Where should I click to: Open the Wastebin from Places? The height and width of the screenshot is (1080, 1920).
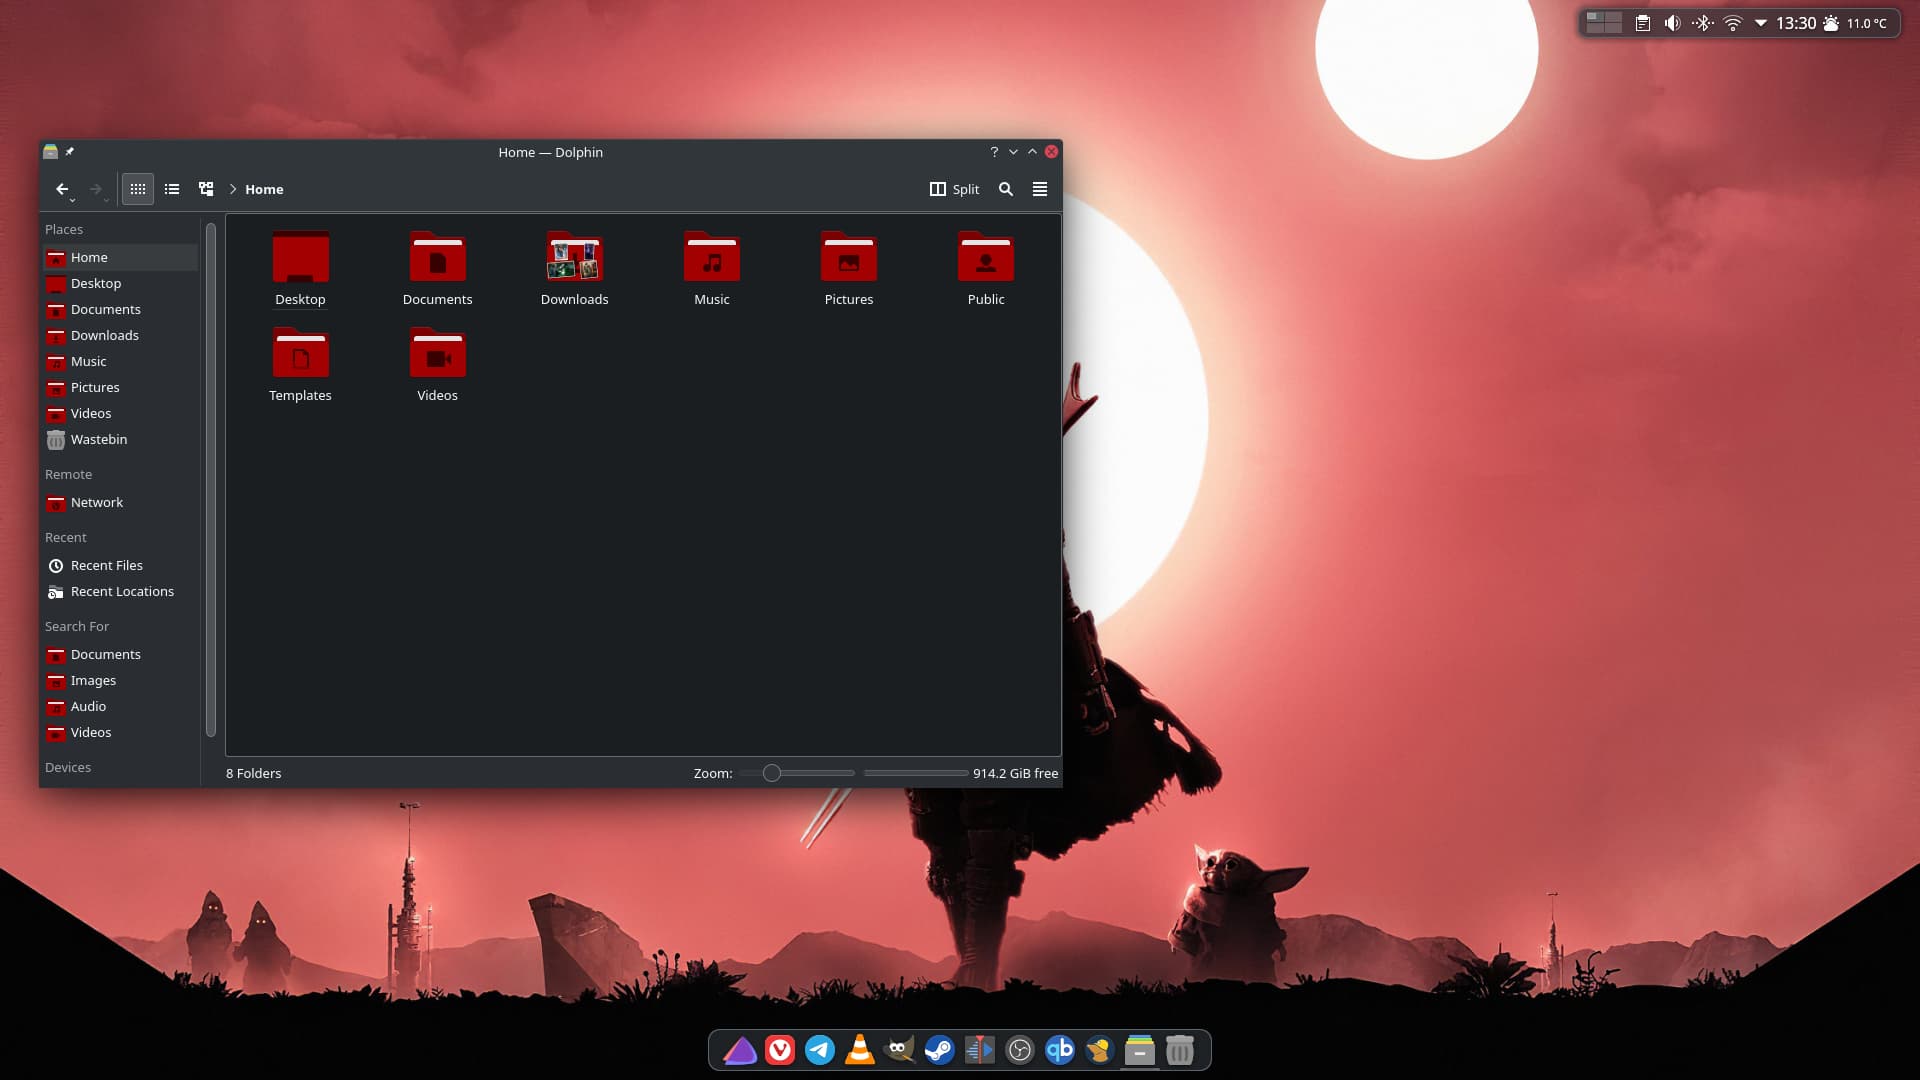pos(96,439)
